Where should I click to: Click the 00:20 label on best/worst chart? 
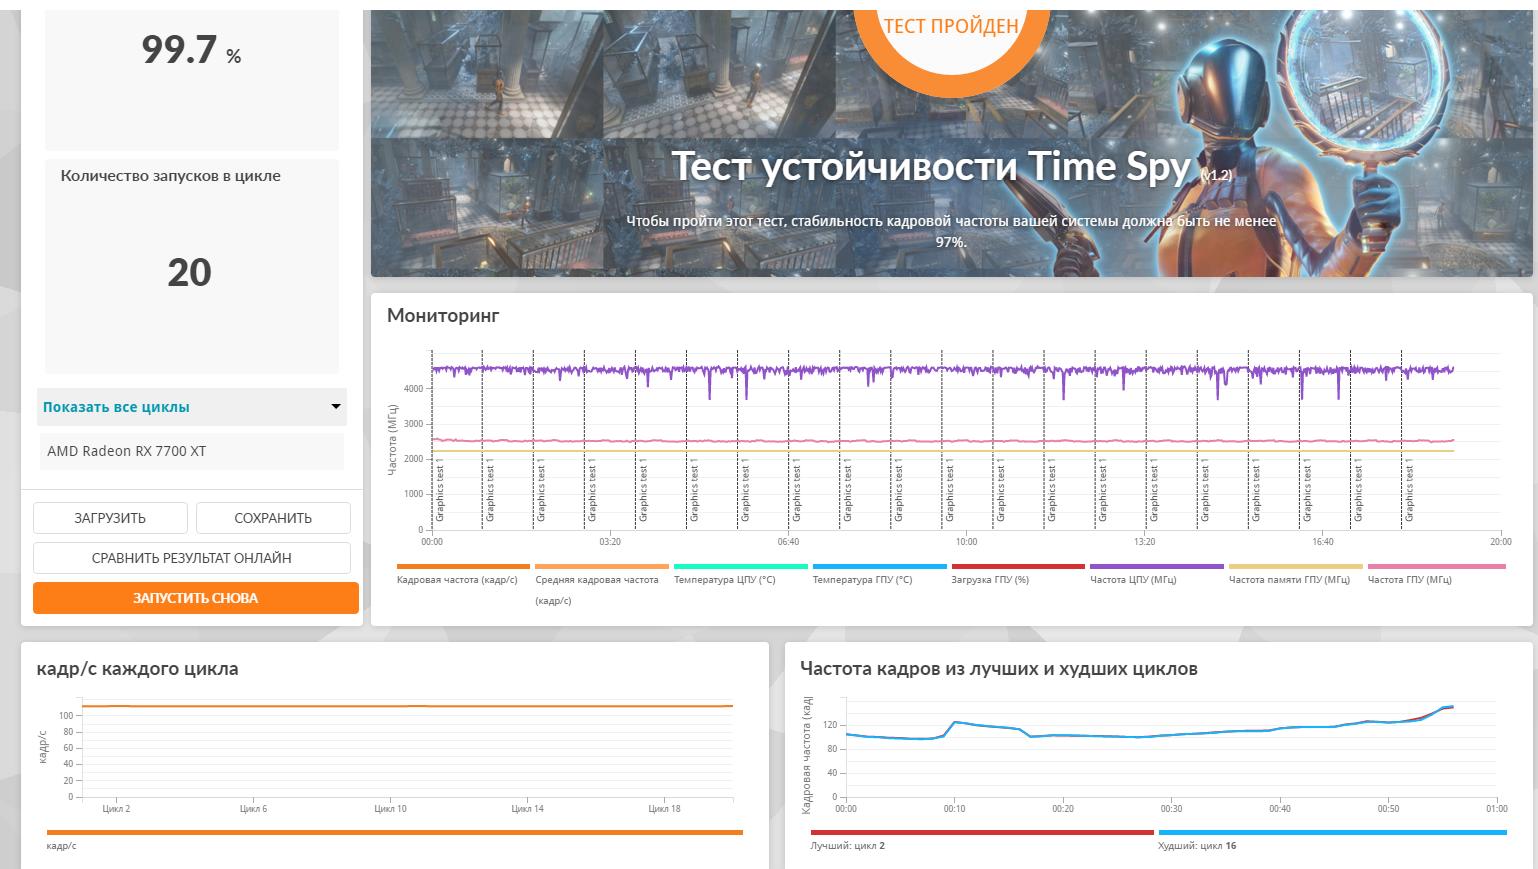(x=1062, y=809)
